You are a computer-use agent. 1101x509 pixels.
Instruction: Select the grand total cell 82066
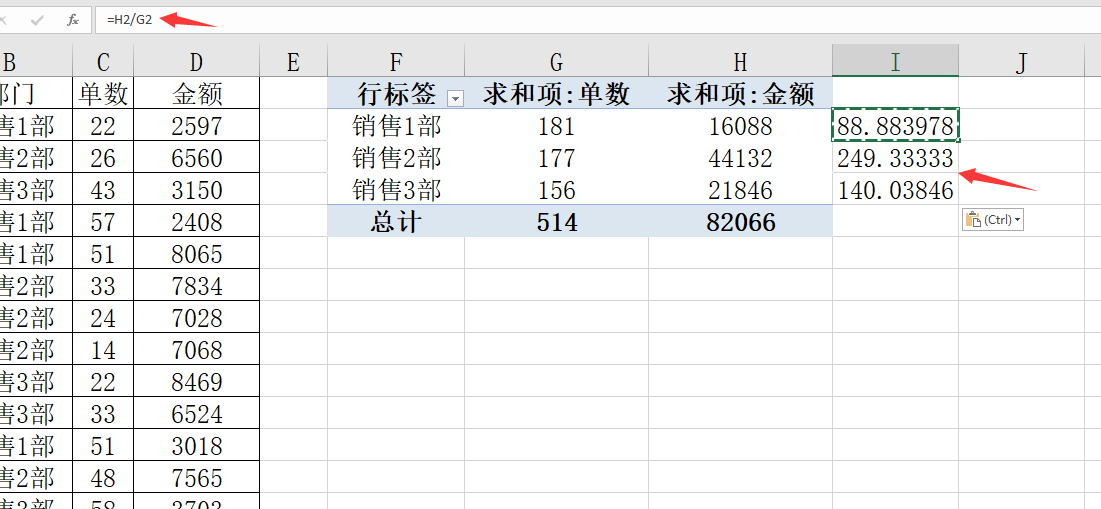click(x=740, y=222)
